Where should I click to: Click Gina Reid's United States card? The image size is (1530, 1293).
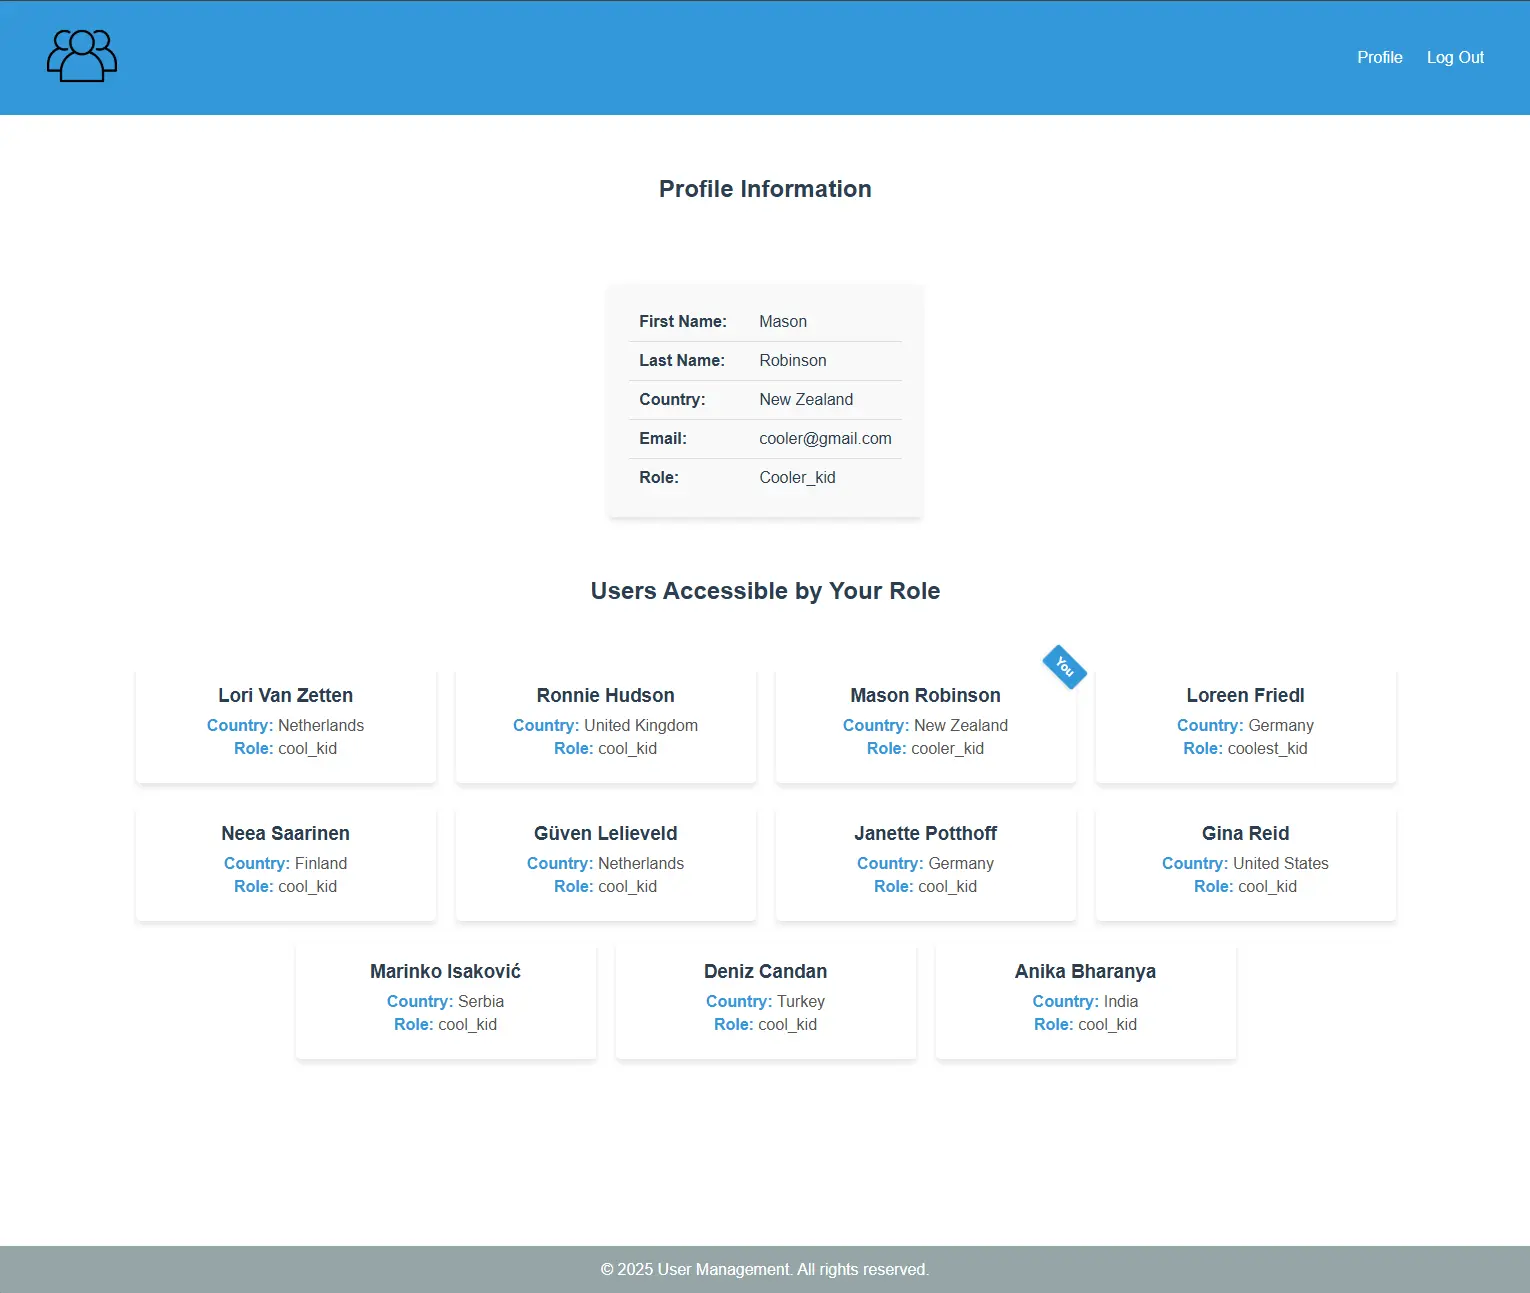(1245, 862)
